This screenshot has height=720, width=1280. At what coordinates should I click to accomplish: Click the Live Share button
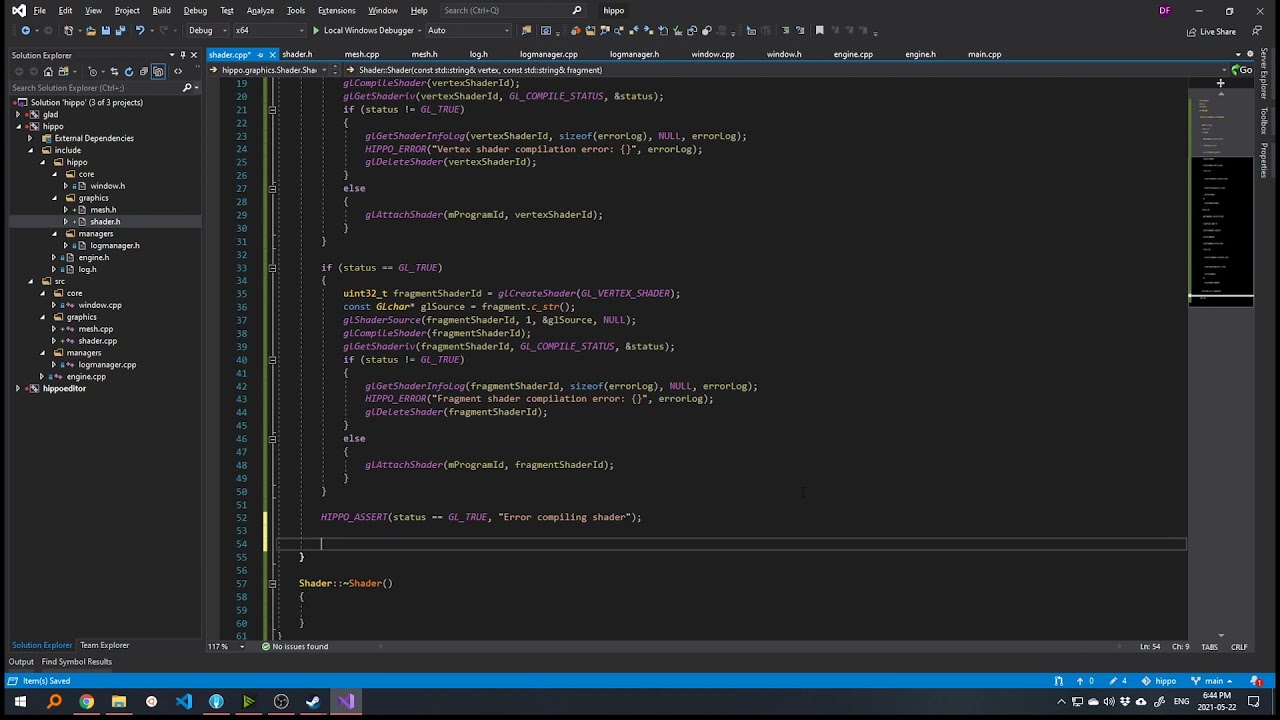pos(1211,31)
